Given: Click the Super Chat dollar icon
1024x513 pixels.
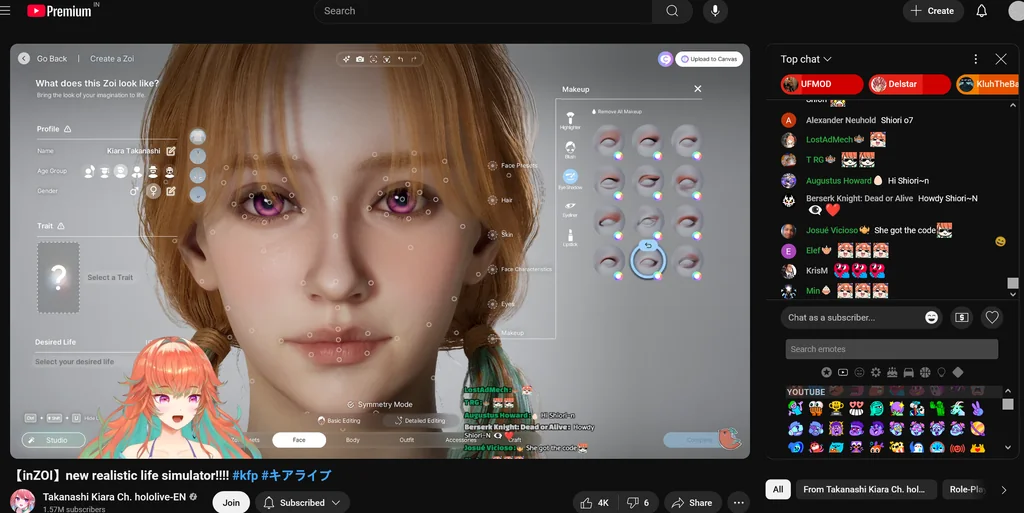Looking at the screenshot, I should 961,317.
